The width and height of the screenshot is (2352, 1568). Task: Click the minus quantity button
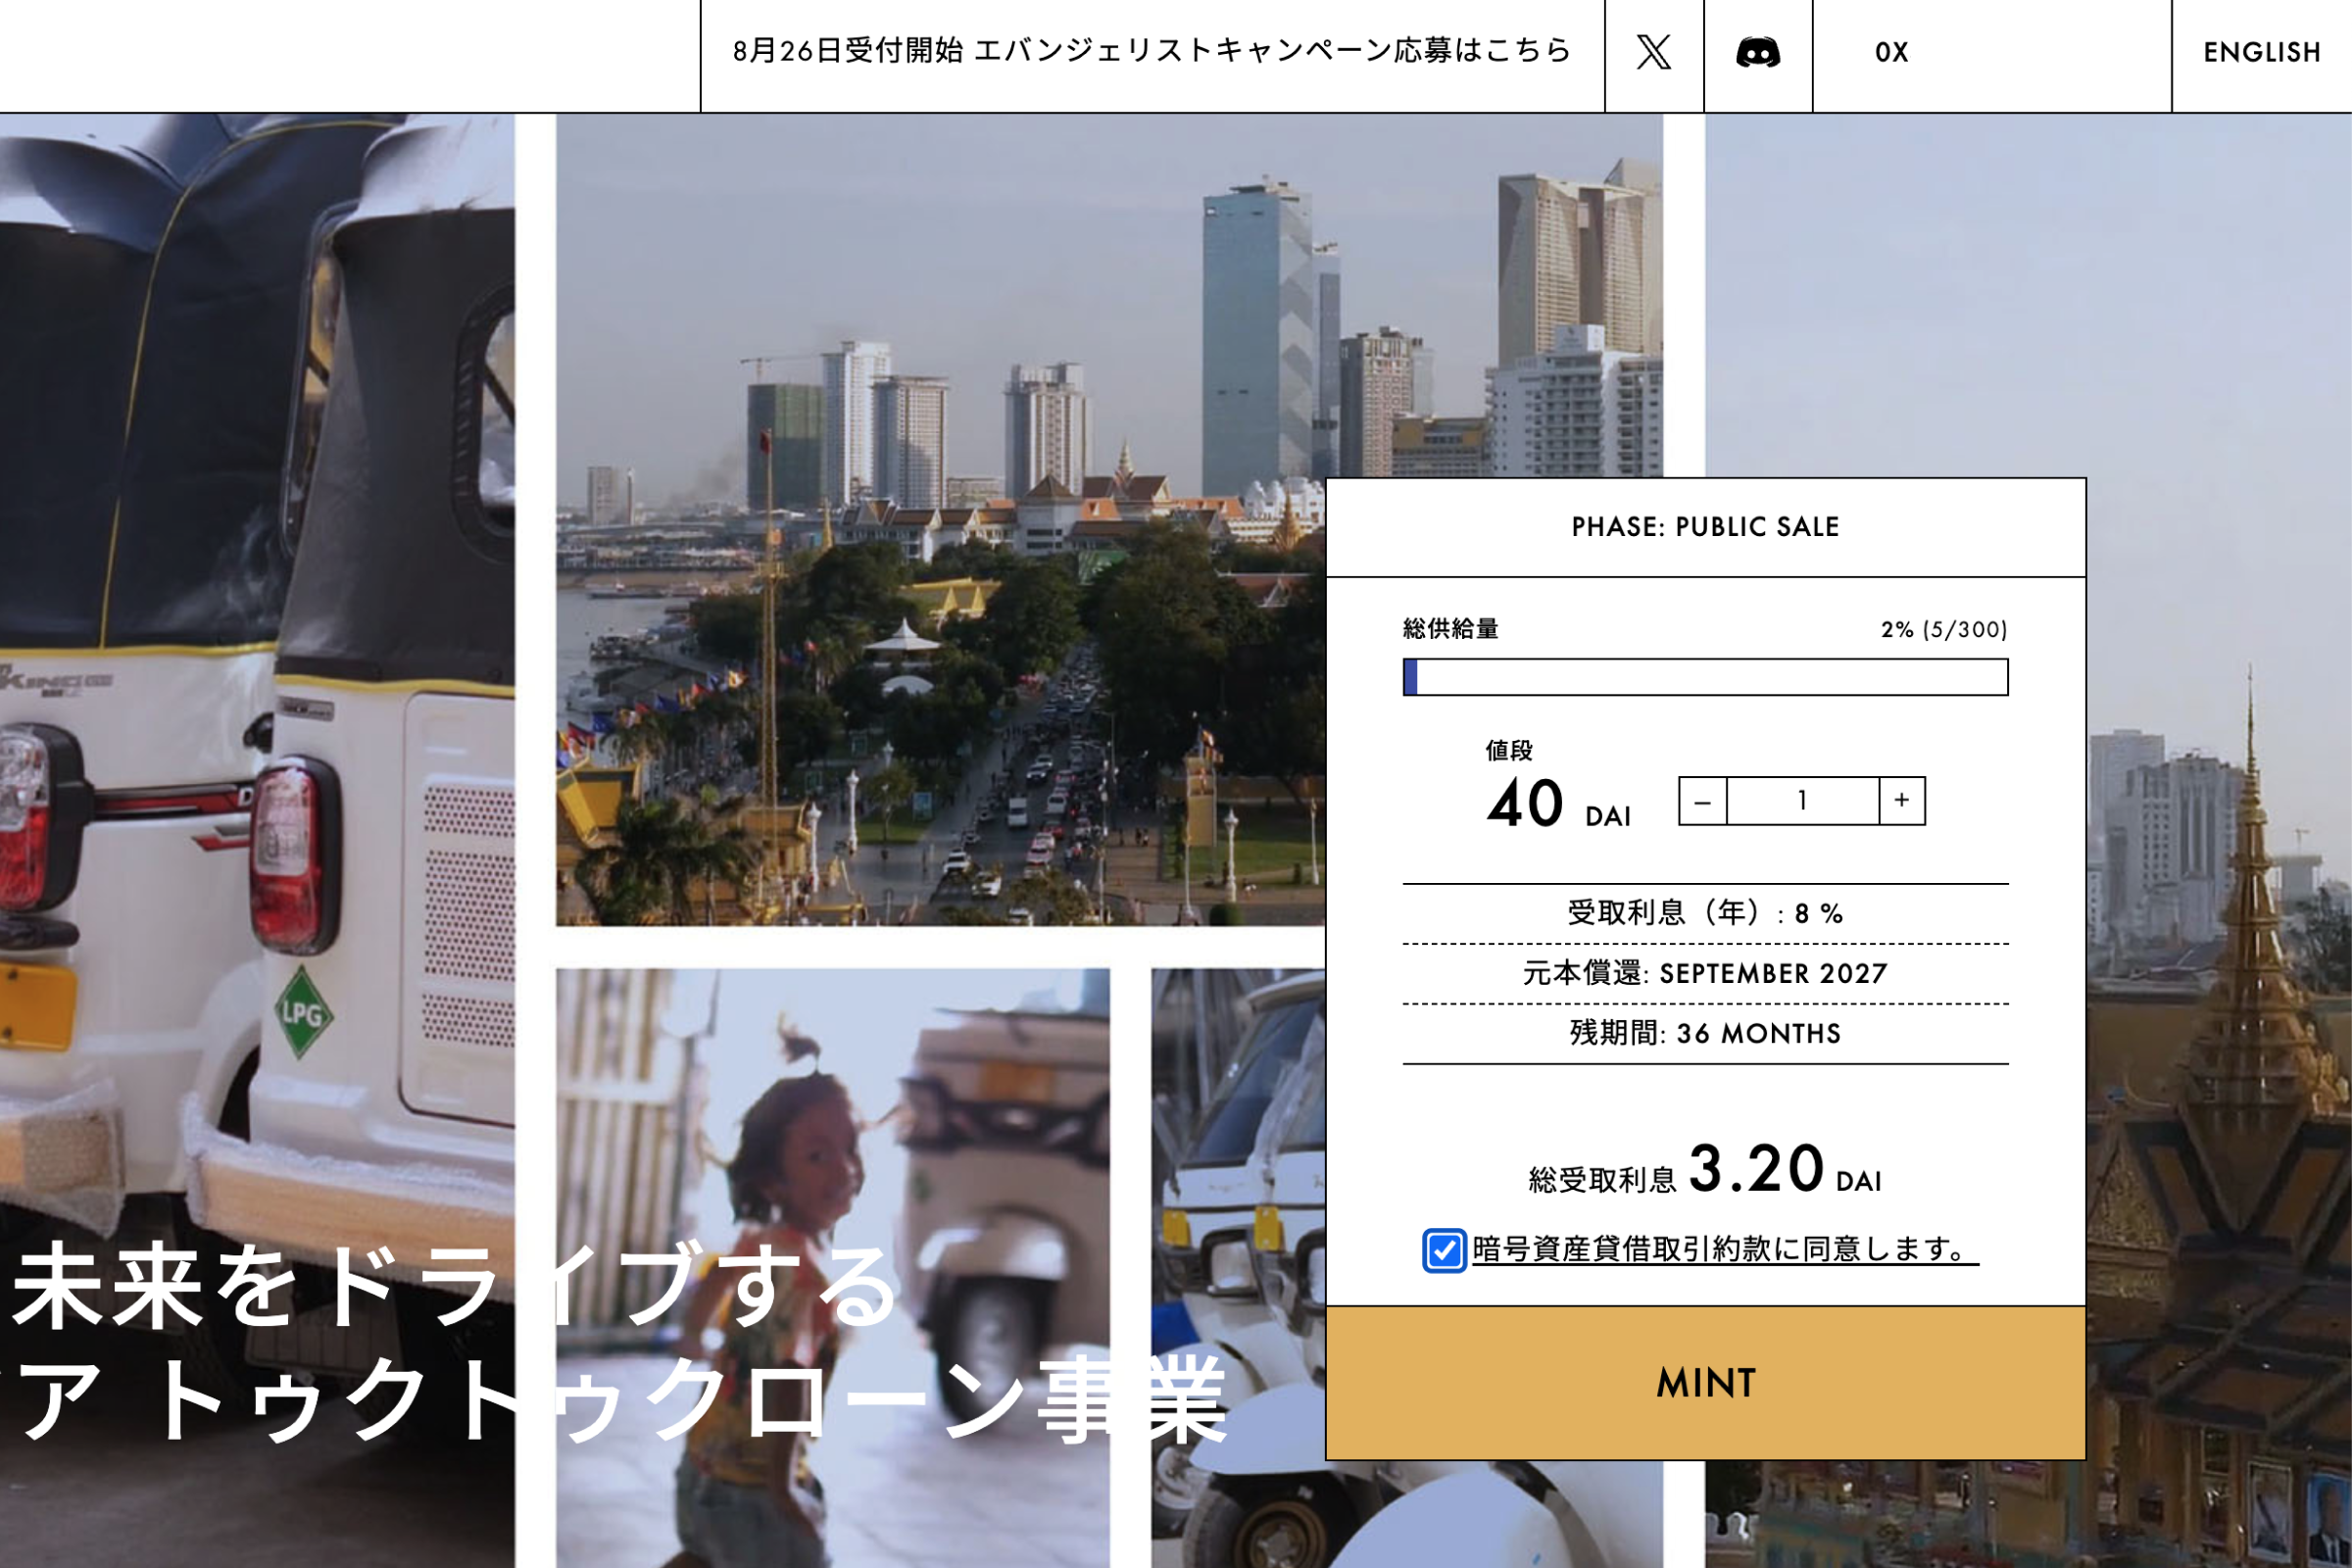click(x=1702, y=801)
